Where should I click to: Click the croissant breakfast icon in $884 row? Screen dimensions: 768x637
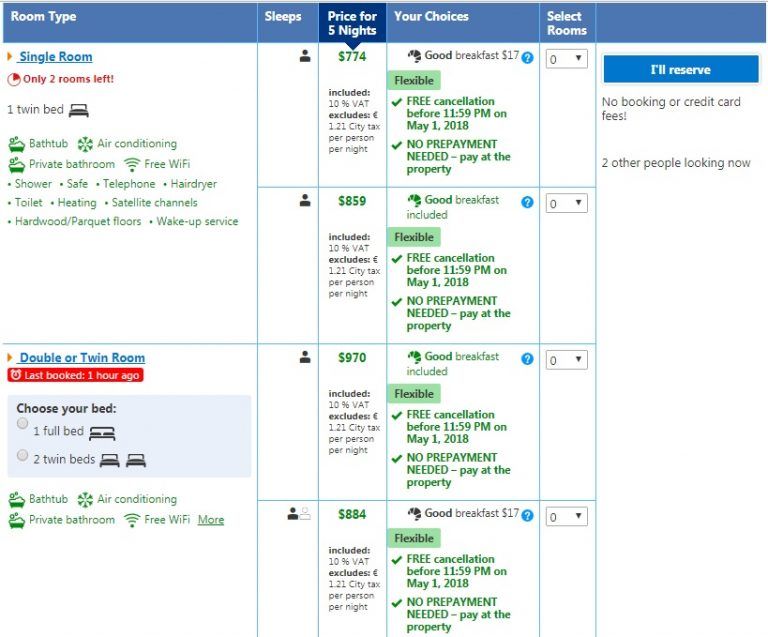pyautogui.click(x=414, y=514)
